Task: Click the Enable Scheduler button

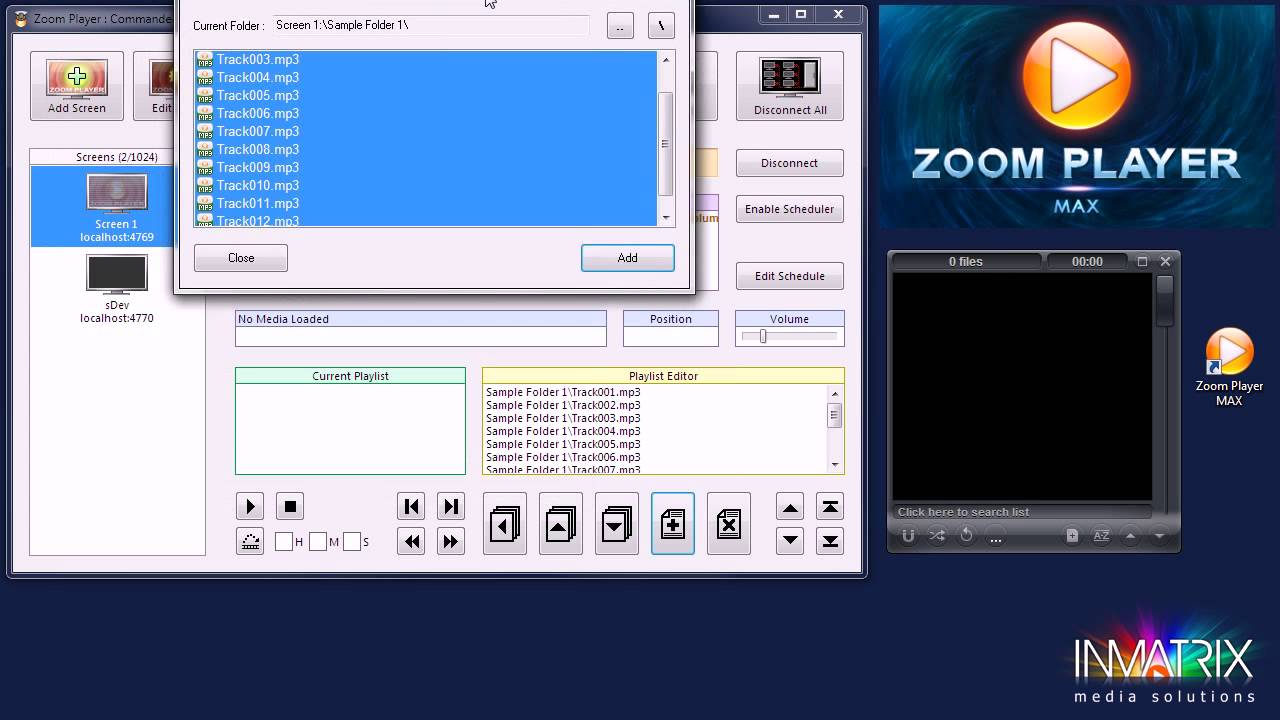Action: coord(790,209)
